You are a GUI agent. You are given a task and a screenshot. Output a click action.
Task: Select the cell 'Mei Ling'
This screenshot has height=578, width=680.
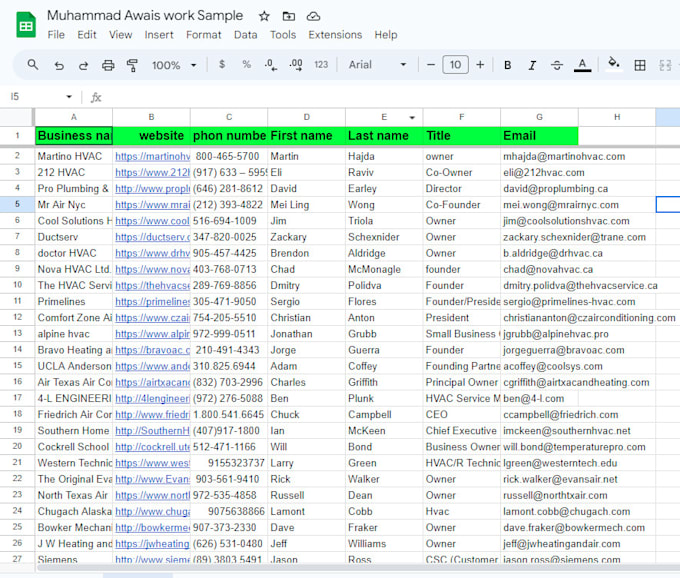click(307, 205)
